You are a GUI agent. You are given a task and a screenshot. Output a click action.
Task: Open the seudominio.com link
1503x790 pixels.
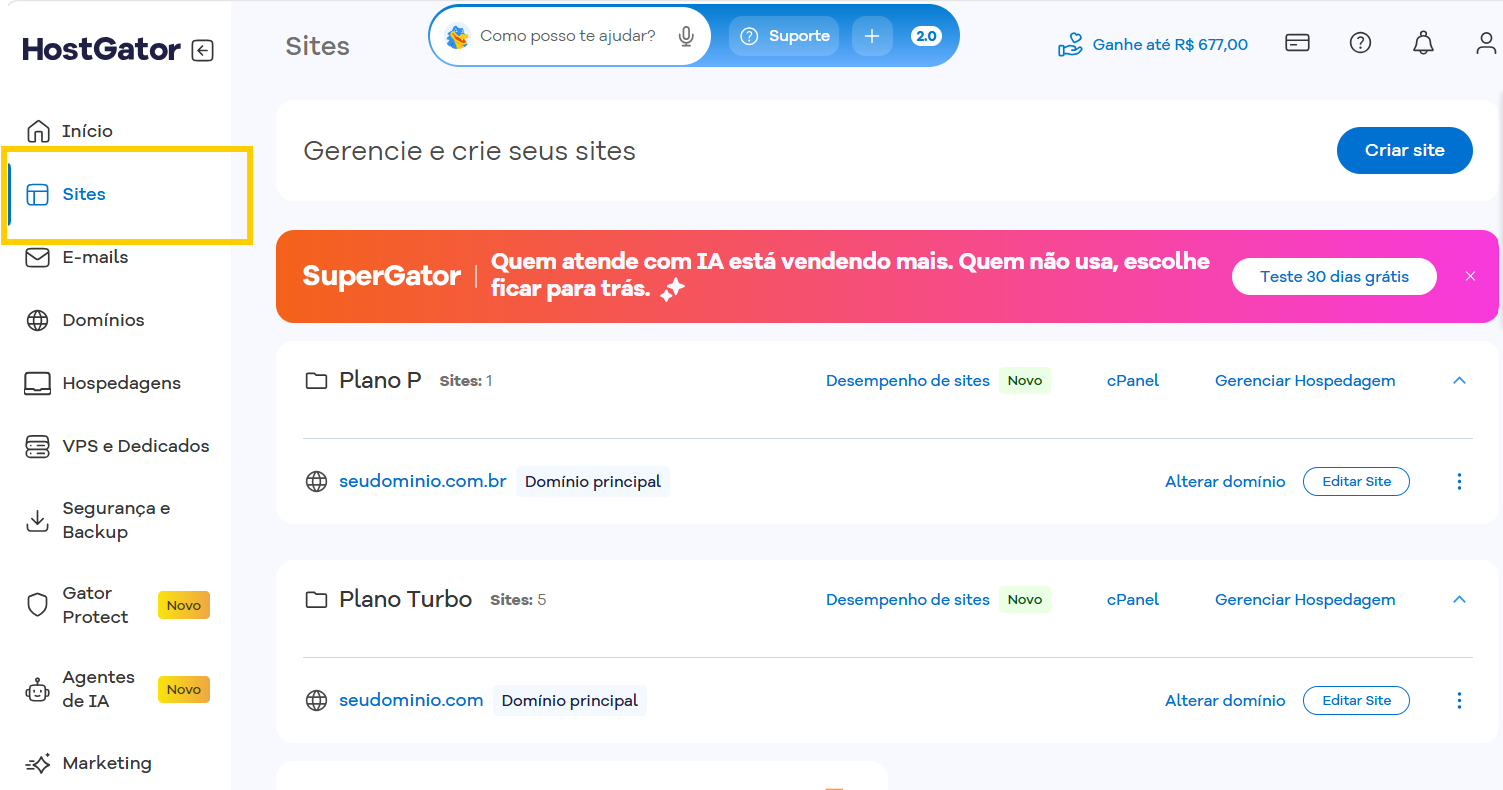[411, 700]
